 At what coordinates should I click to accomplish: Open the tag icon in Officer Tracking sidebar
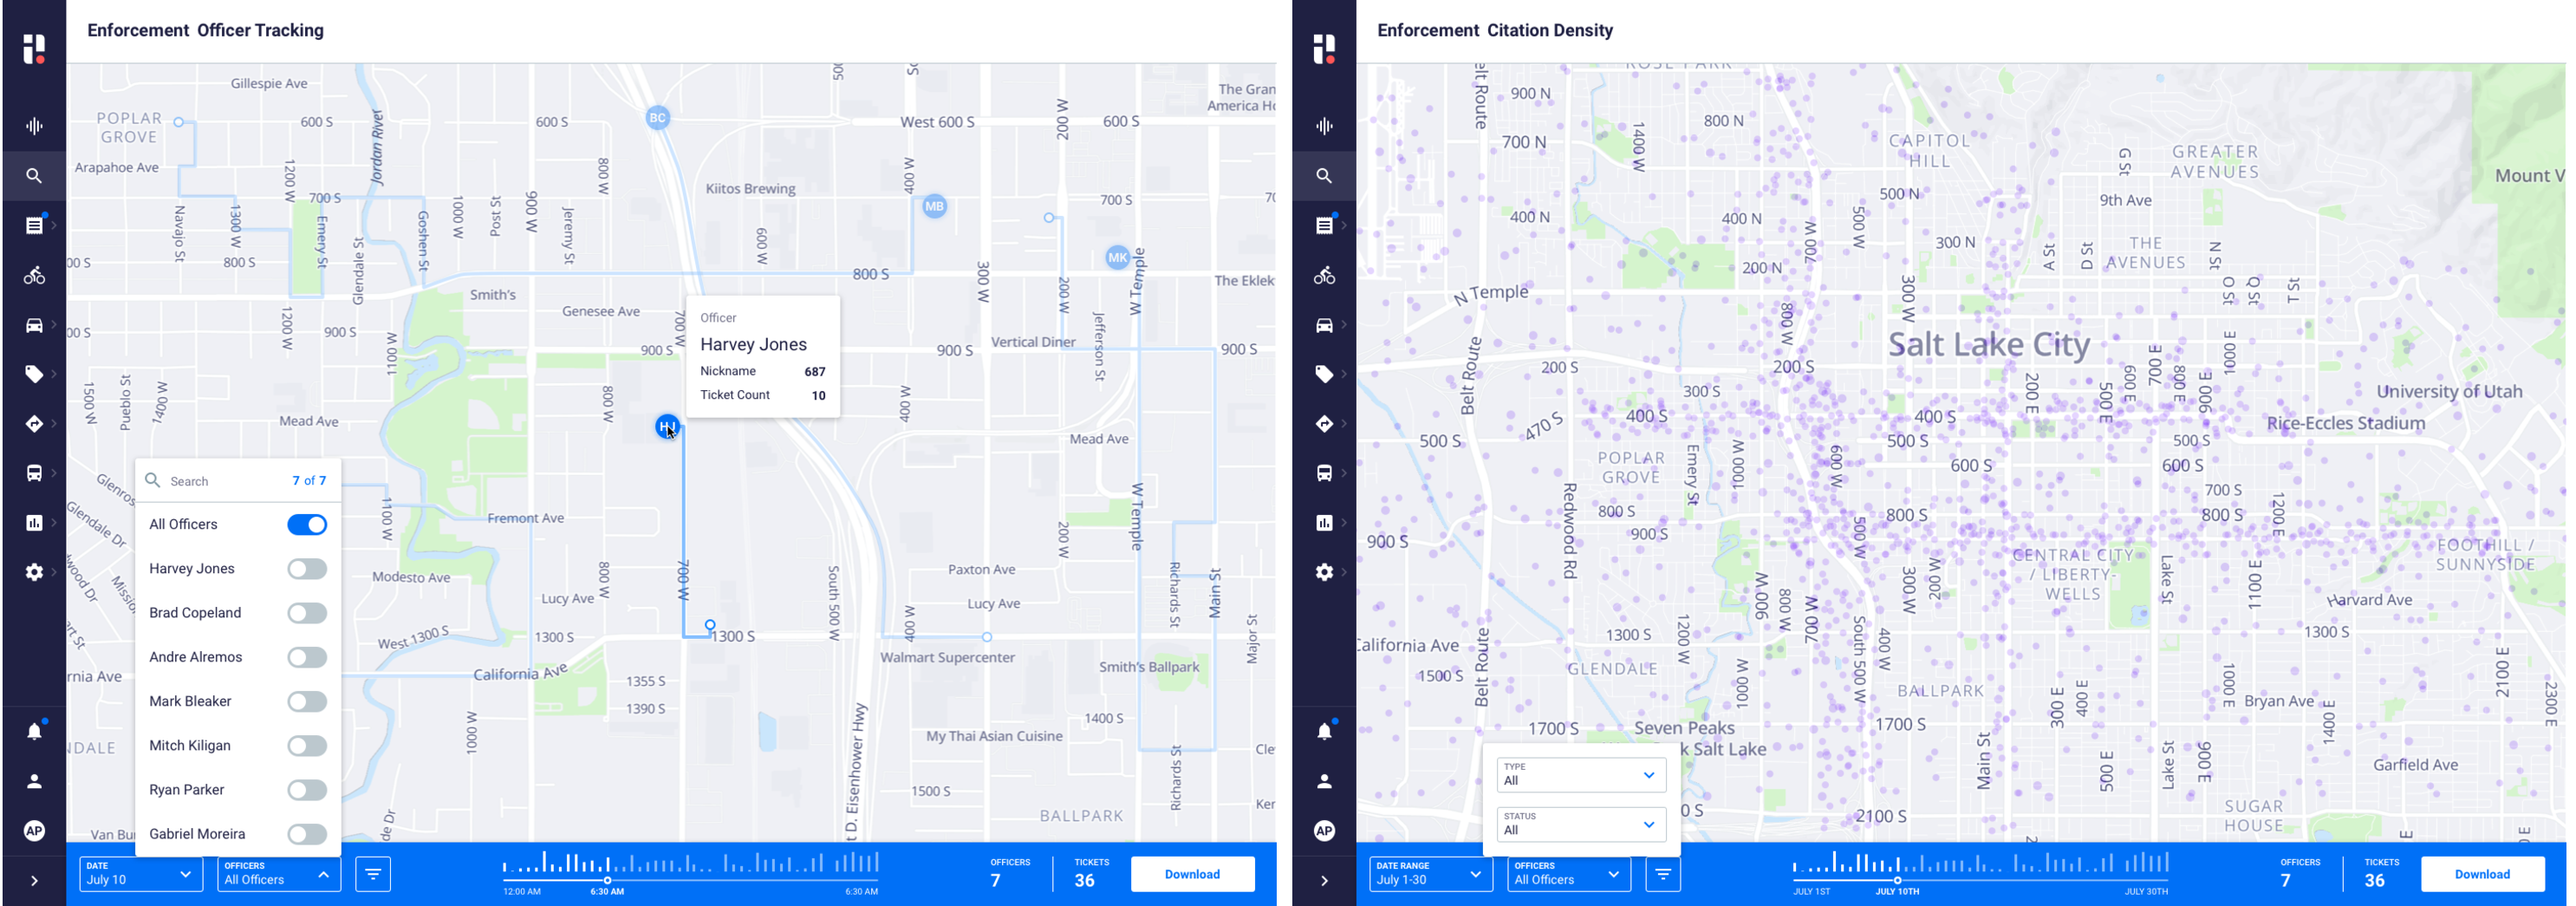tap(34, 374)
